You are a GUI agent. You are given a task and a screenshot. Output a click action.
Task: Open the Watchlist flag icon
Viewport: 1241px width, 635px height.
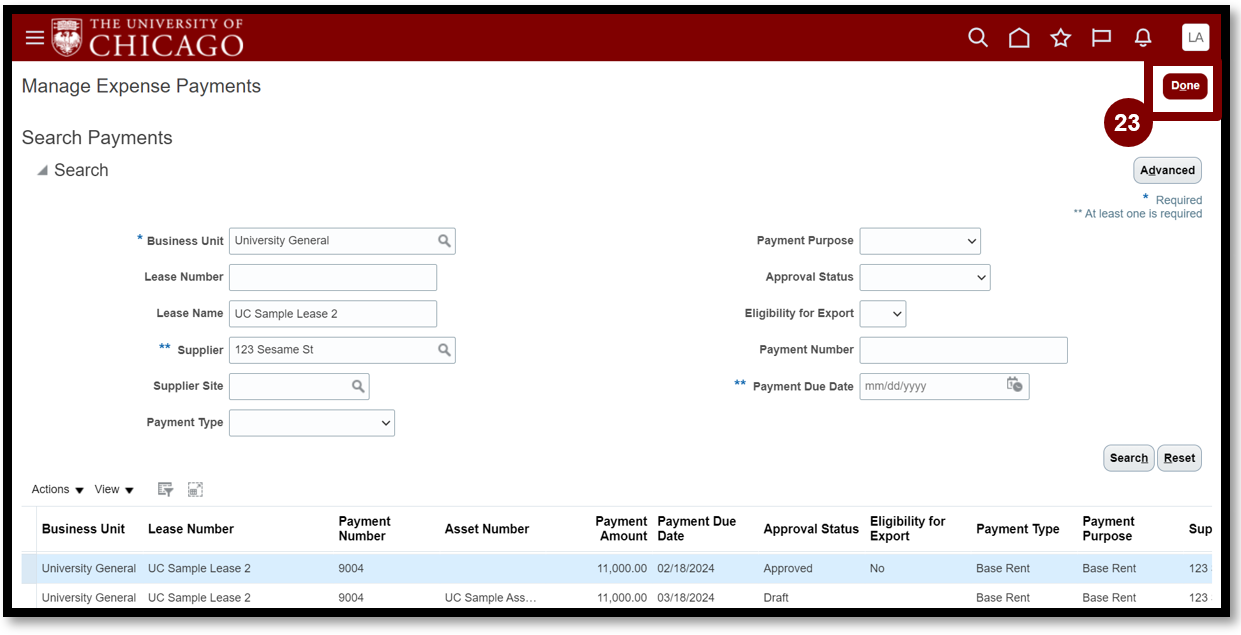click(1102, 38)
